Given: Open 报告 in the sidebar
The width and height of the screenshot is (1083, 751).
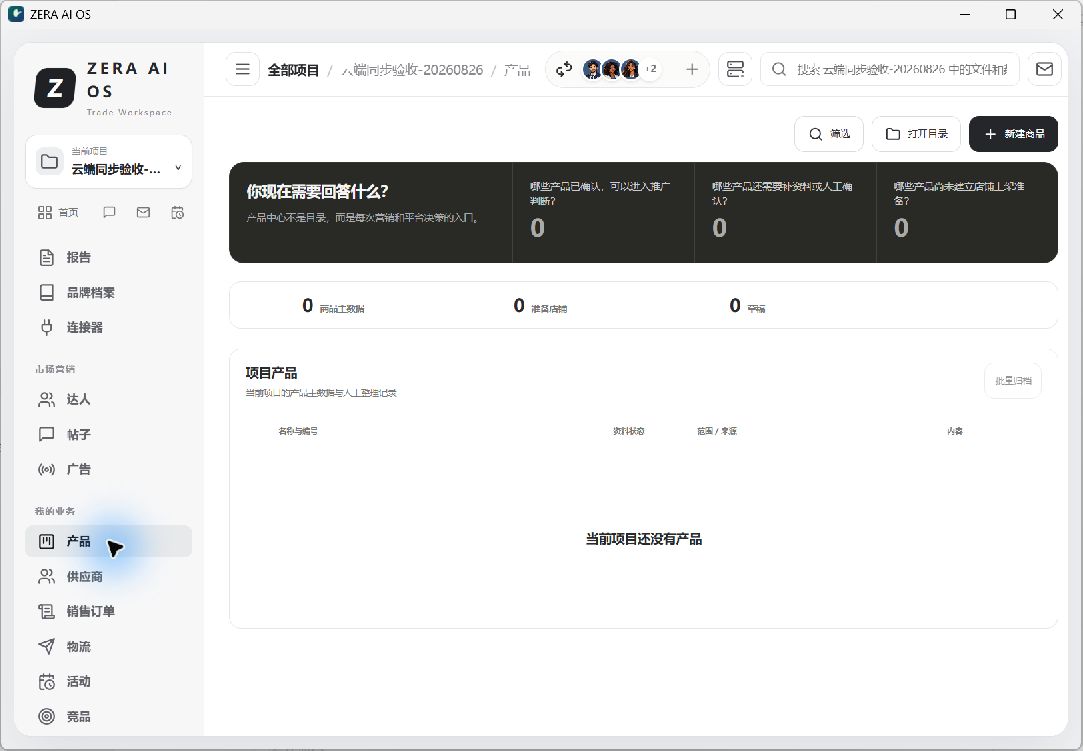Looking at the screenshot, I should tap(108, 257).
